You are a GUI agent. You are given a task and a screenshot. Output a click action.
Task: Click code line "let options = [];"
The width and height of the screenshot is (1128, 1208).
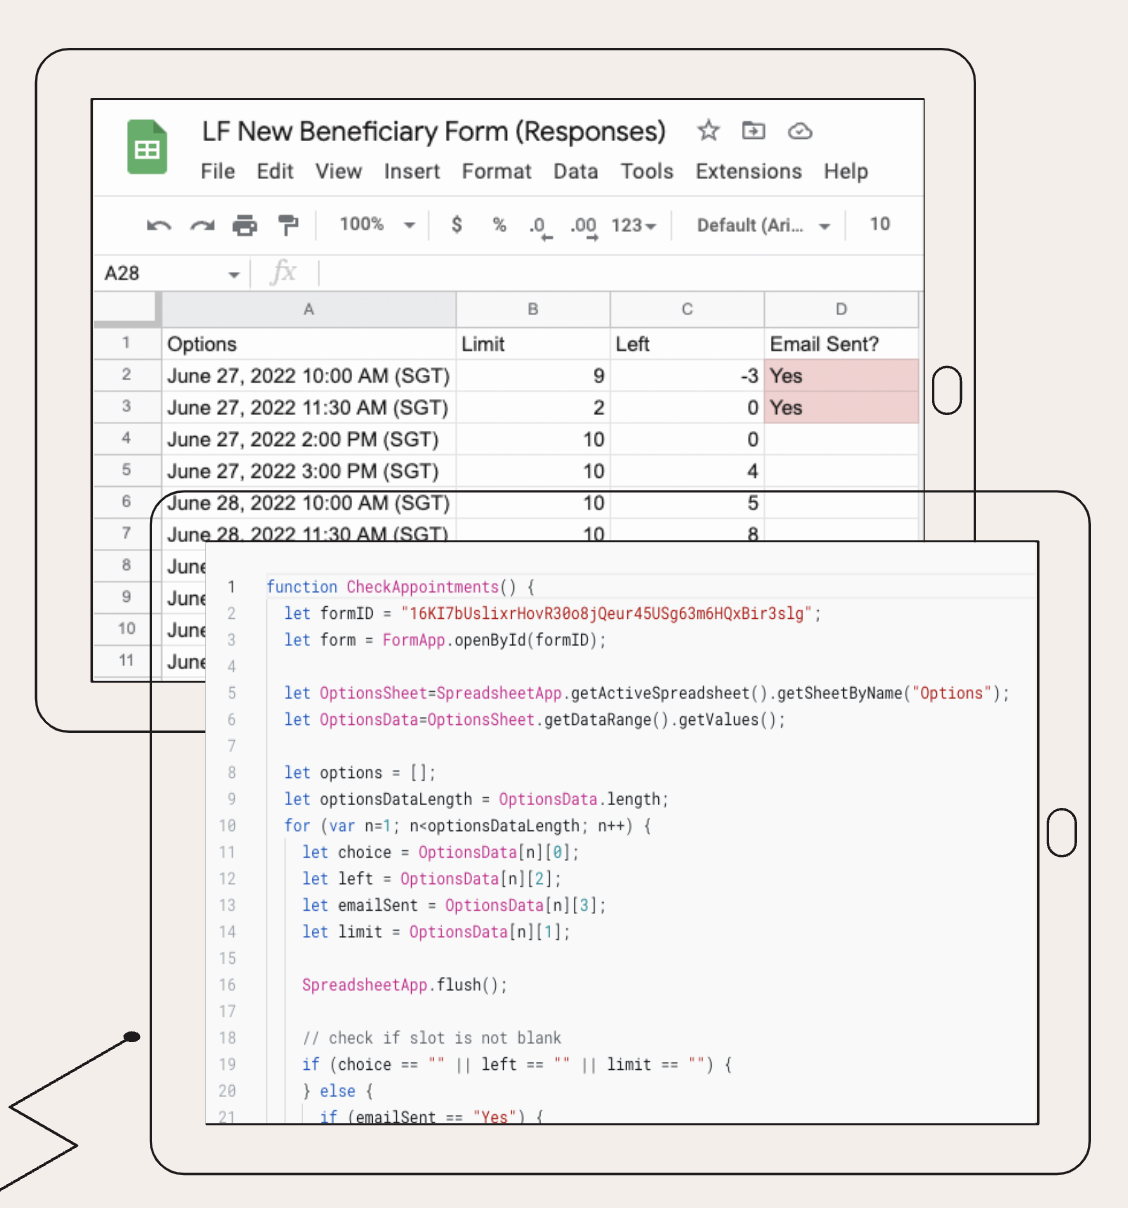[x=360, y=772]
